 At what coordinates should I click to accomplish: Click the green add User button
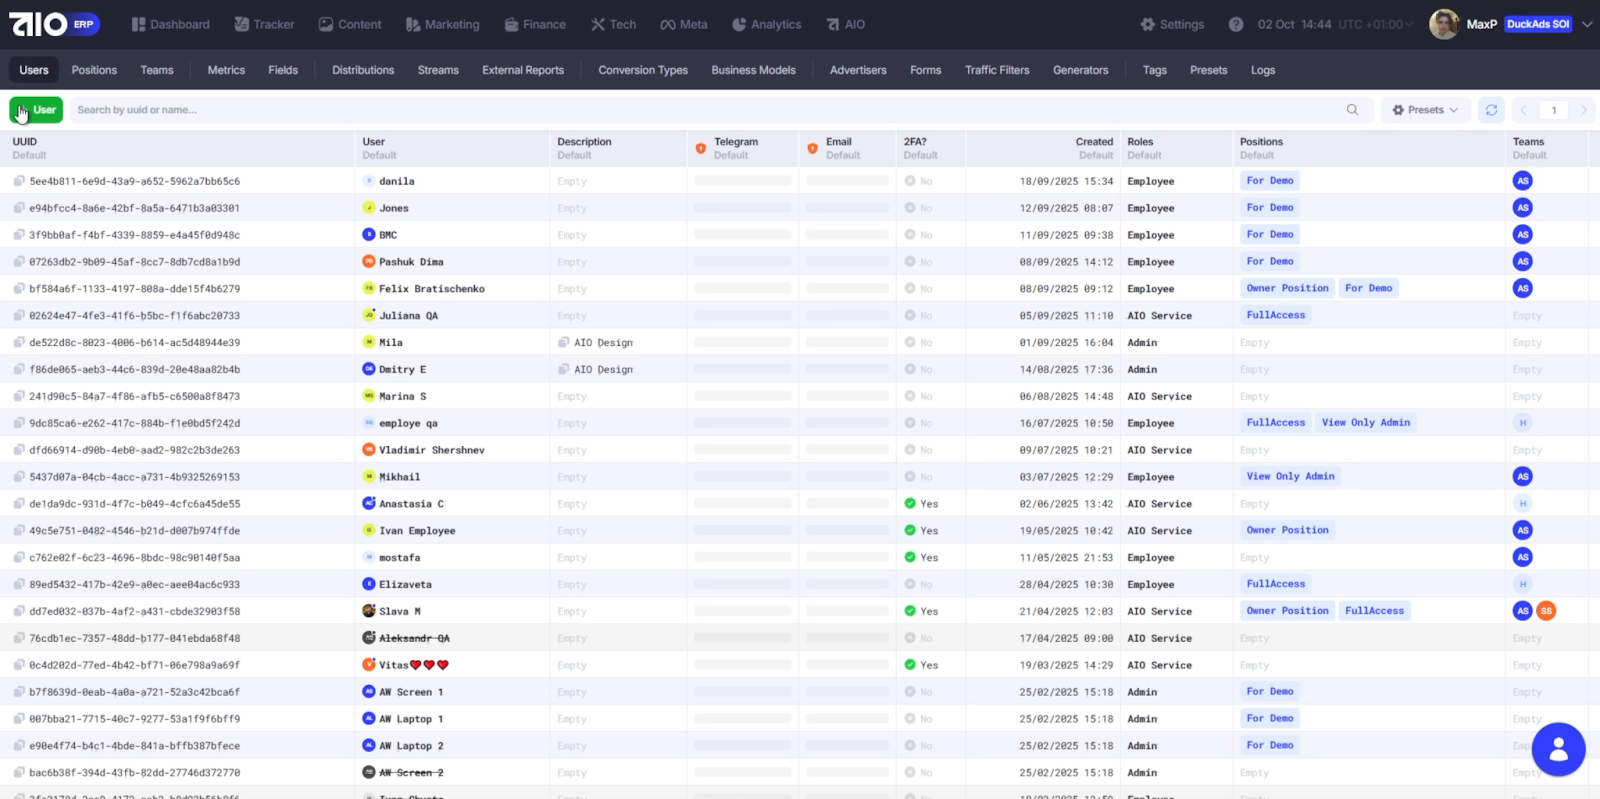coord(36,110)
